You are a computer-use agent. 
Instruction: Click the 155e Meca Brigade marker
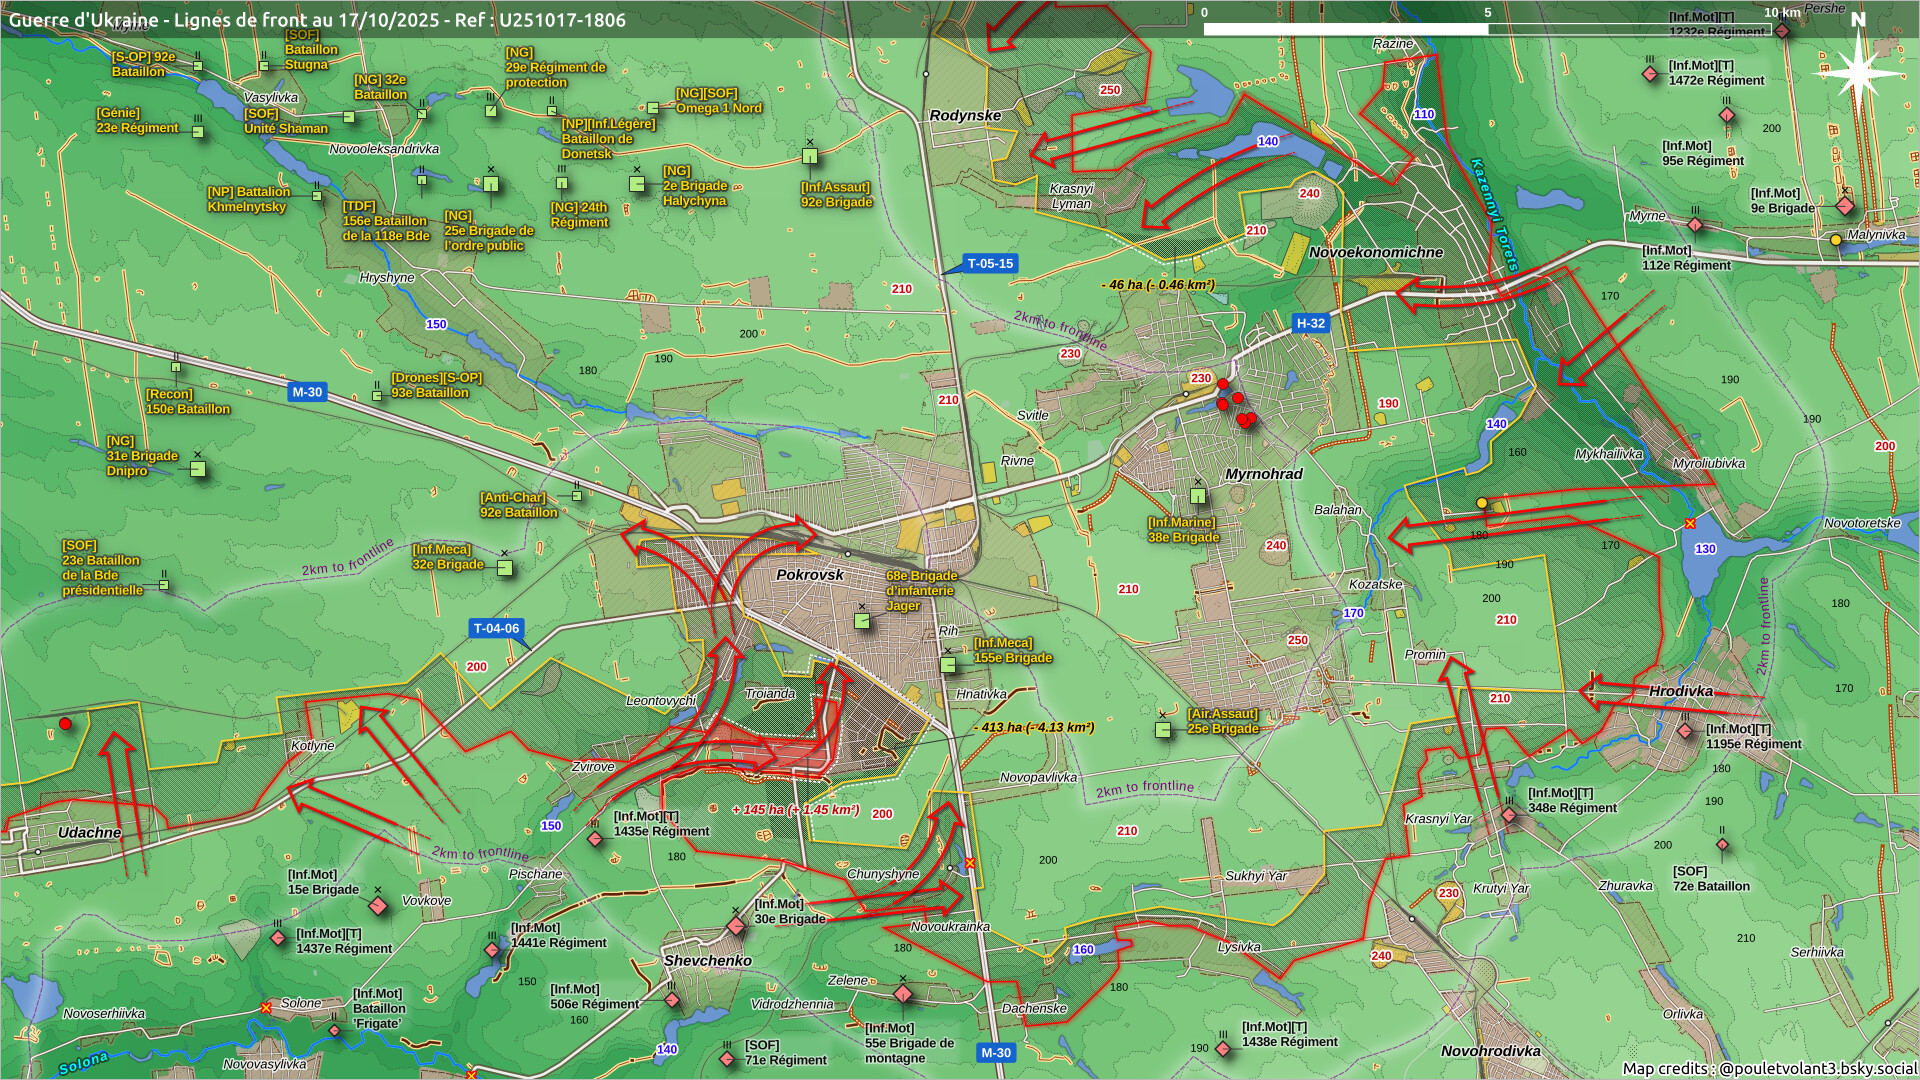click(948, 664)
